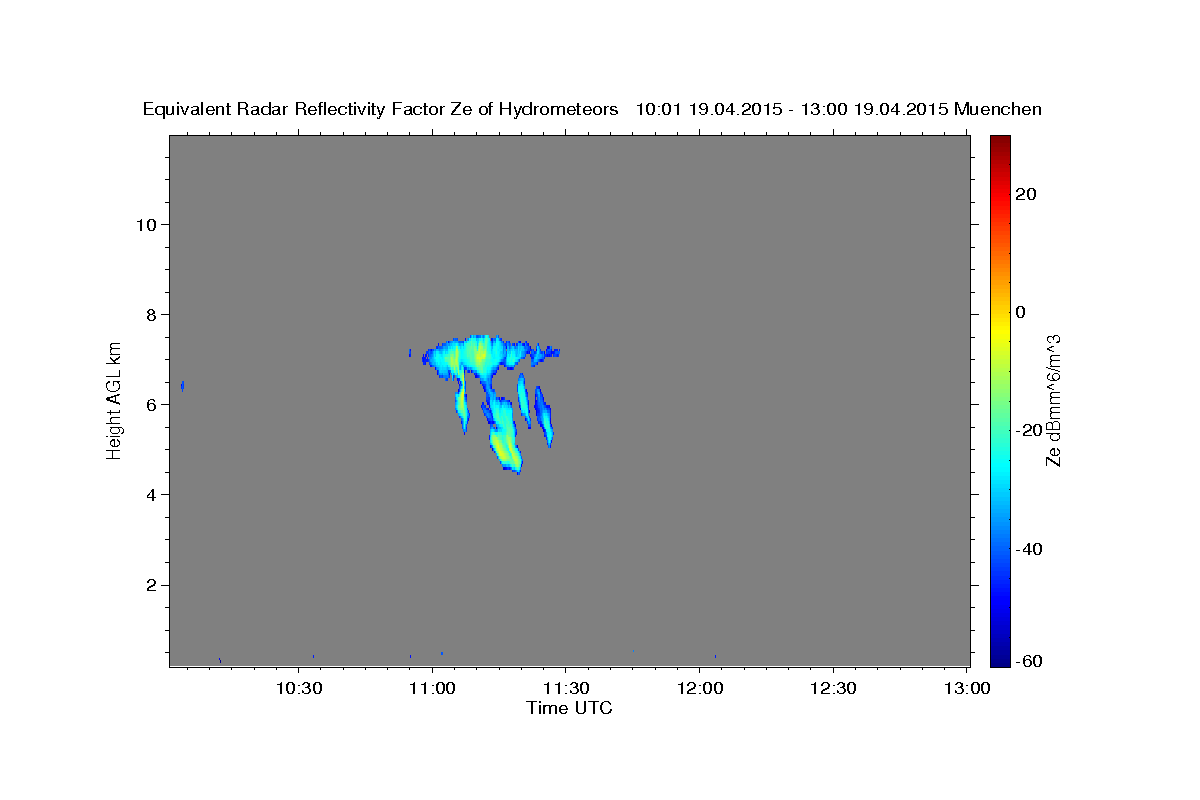Click the '11:30' time tick label
This screenshot has width=1200, height=800.
click(x=567, y=689)
